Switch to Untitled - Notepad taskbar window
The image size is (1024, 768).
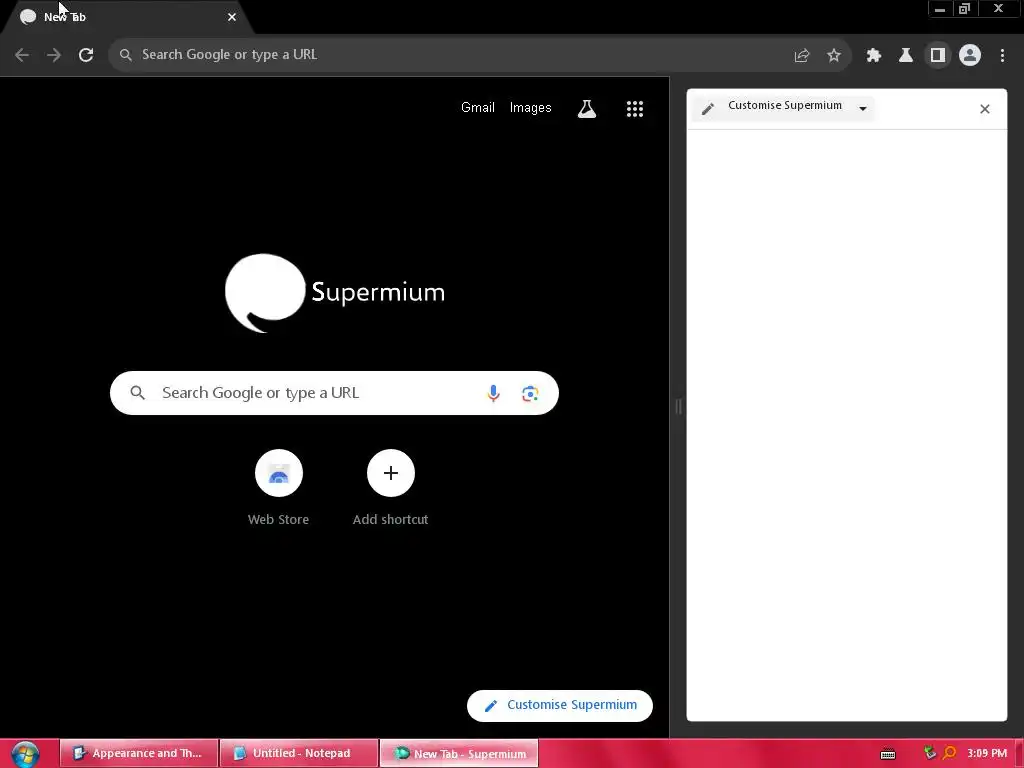pos(299,753)
